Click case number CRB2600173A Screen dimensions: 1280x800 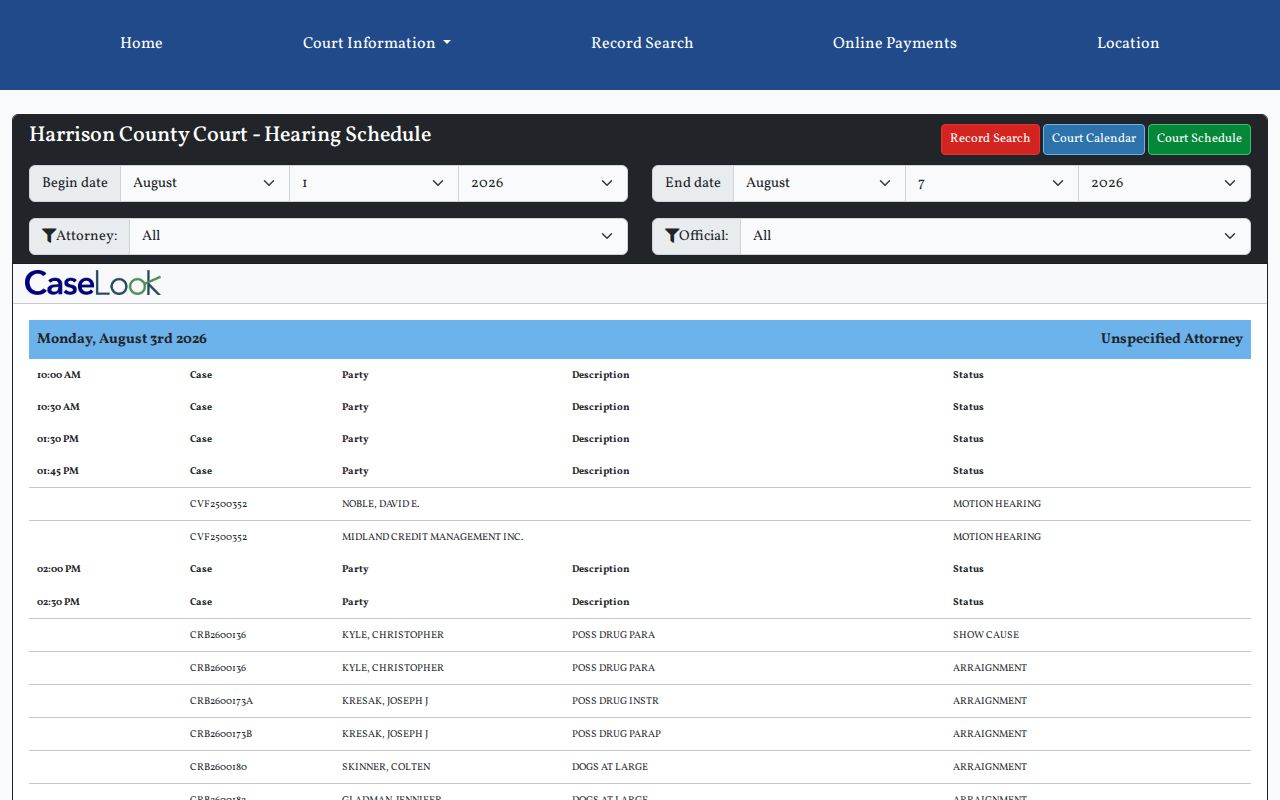pyautogui.click(x=221, y=701)
